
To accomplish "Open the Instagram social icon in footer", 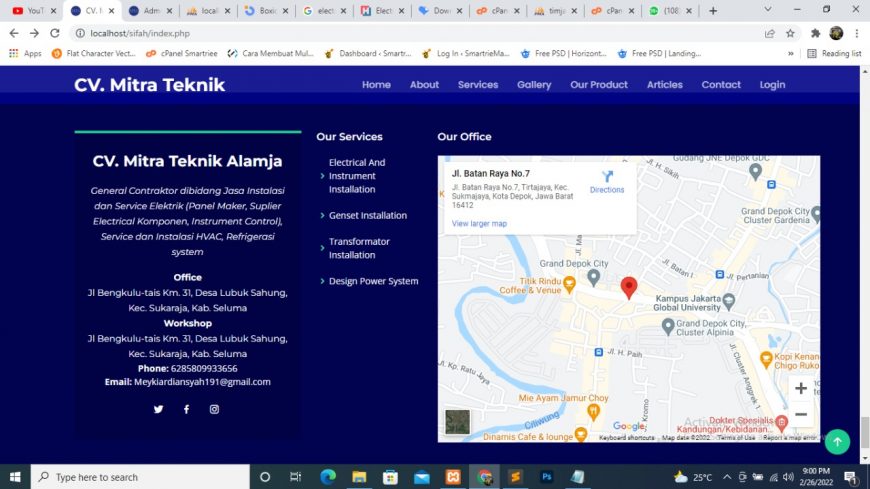I will coord(214,409).
